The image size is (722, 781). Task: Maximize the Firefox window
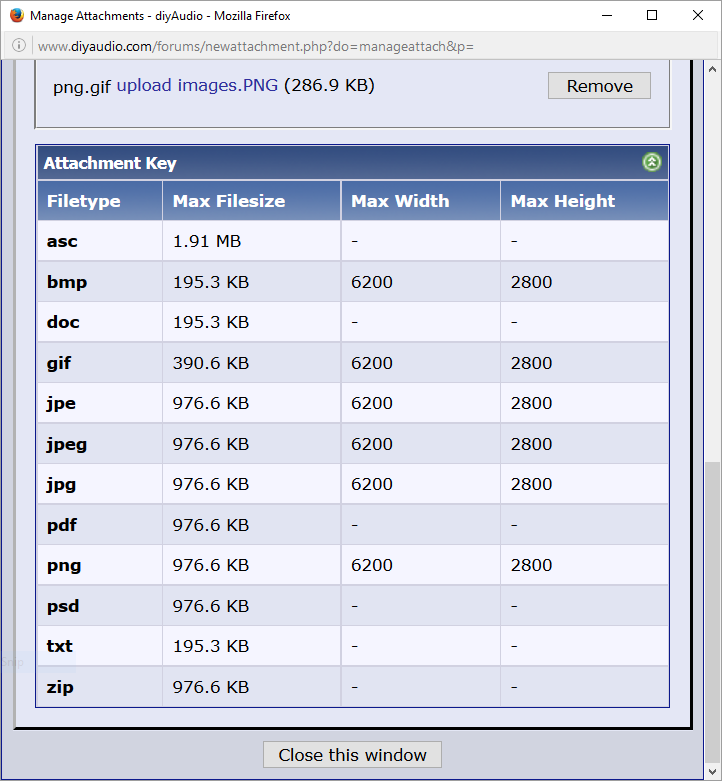(652, 15)
